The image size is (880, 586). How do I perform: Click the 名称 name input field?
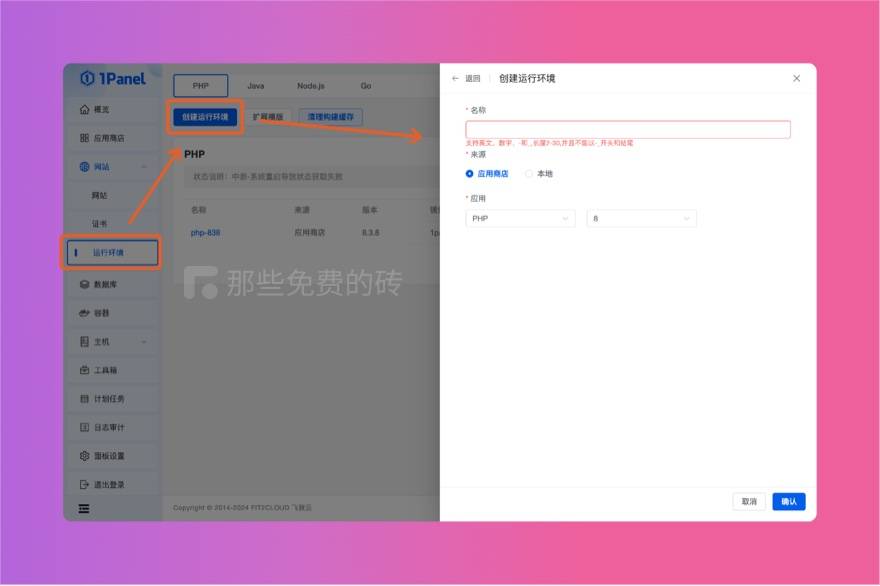[x=628, y=128]
